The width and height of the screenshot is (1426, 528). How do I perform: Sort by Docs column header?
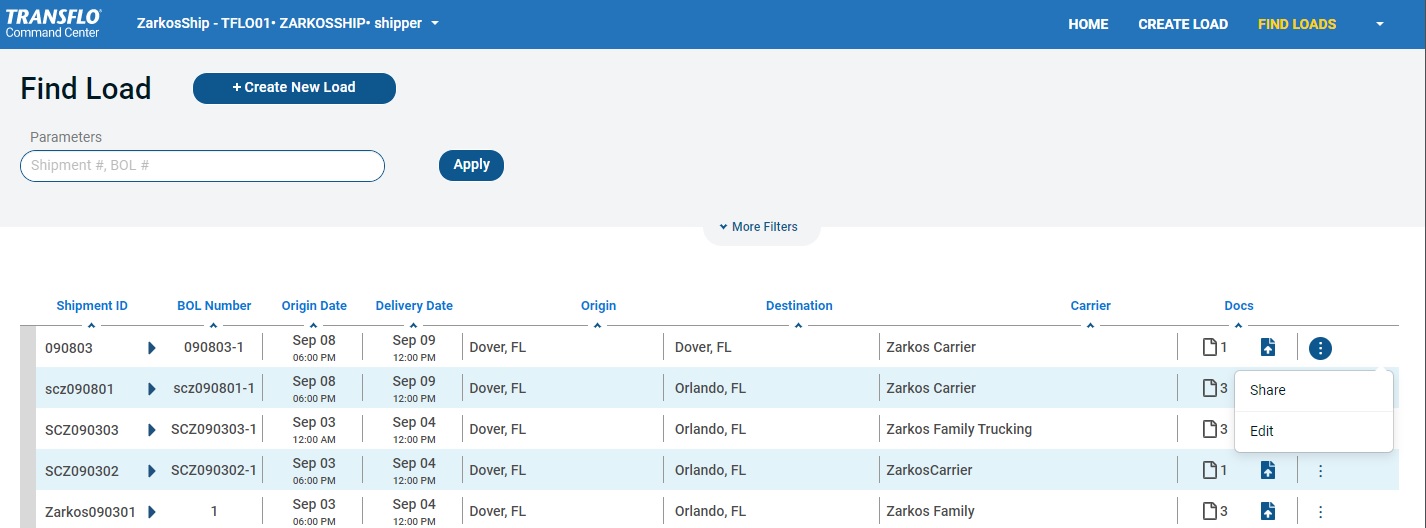tap(1238, 306)
